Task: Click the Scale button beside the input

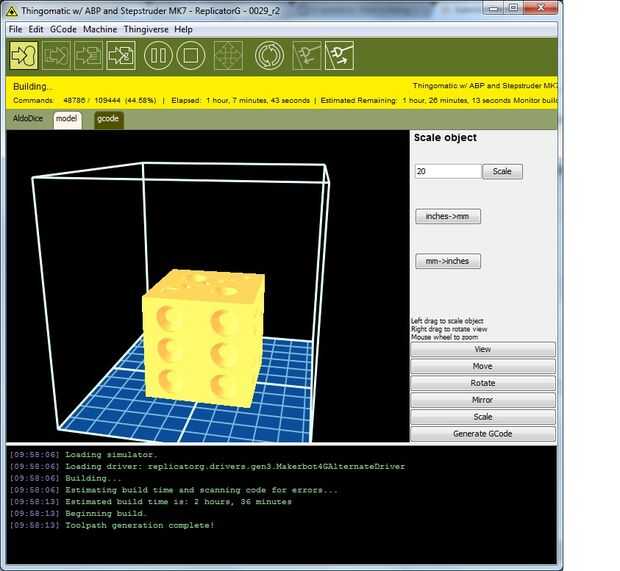Action: tap(502, 172)
